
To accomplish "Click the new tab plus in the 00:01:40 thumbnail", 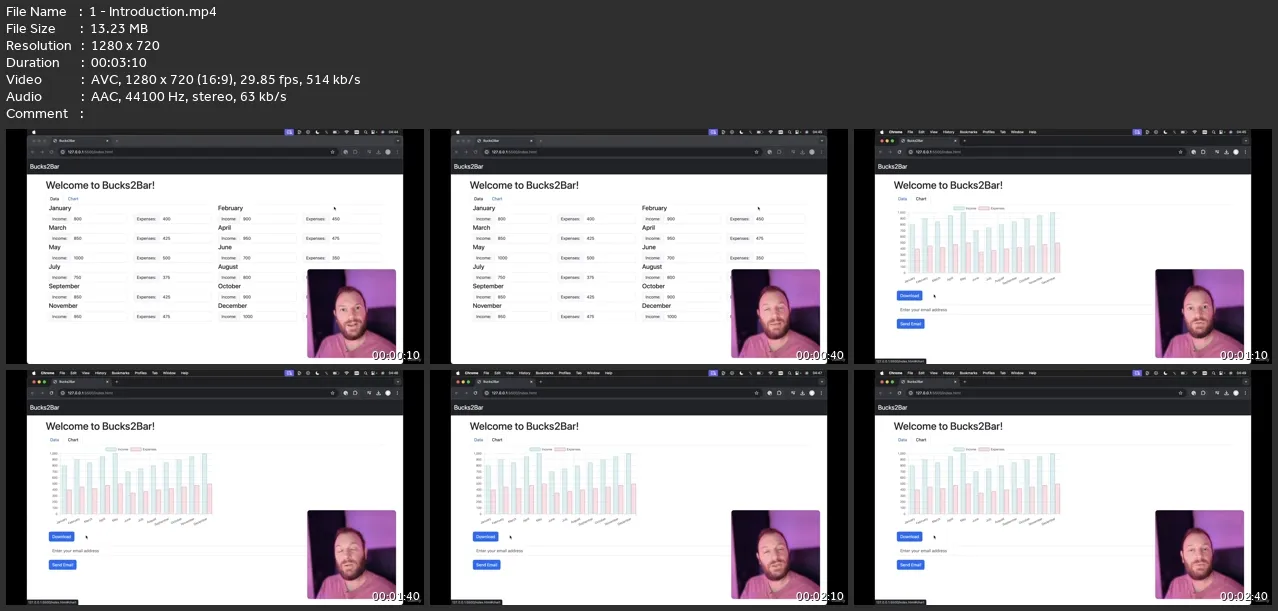I will (x=116, y=382).
